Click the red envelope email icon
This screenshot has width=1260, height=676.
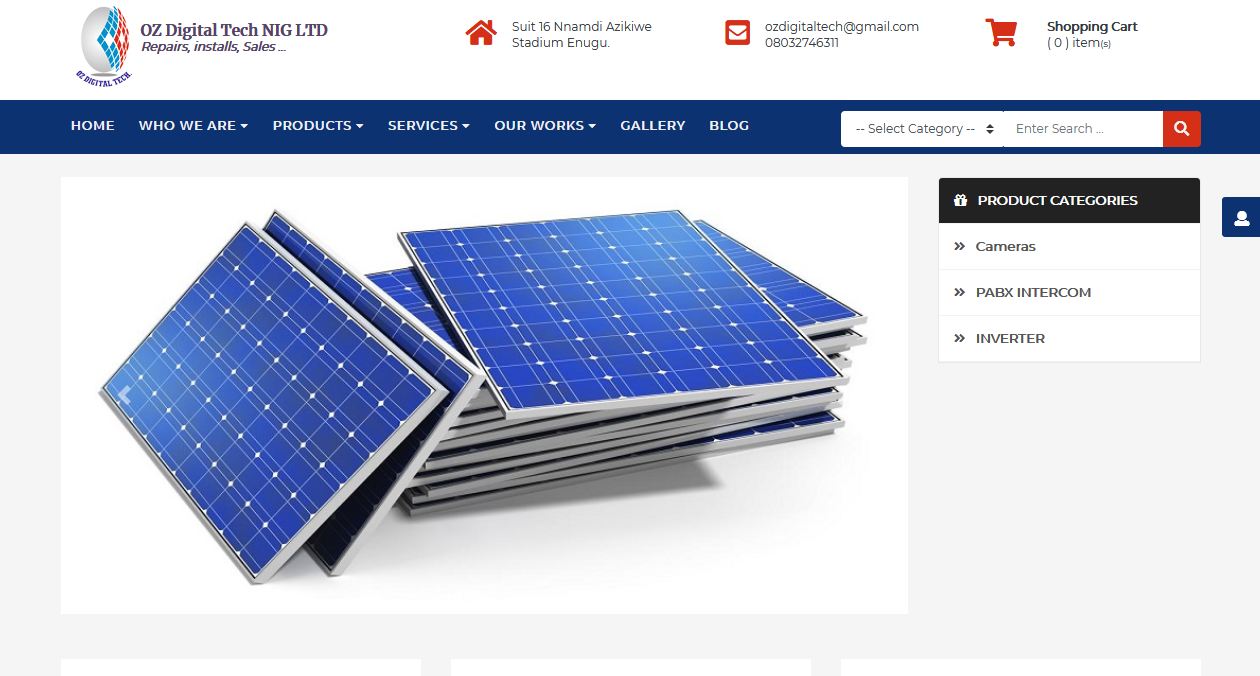pos(738,33)
